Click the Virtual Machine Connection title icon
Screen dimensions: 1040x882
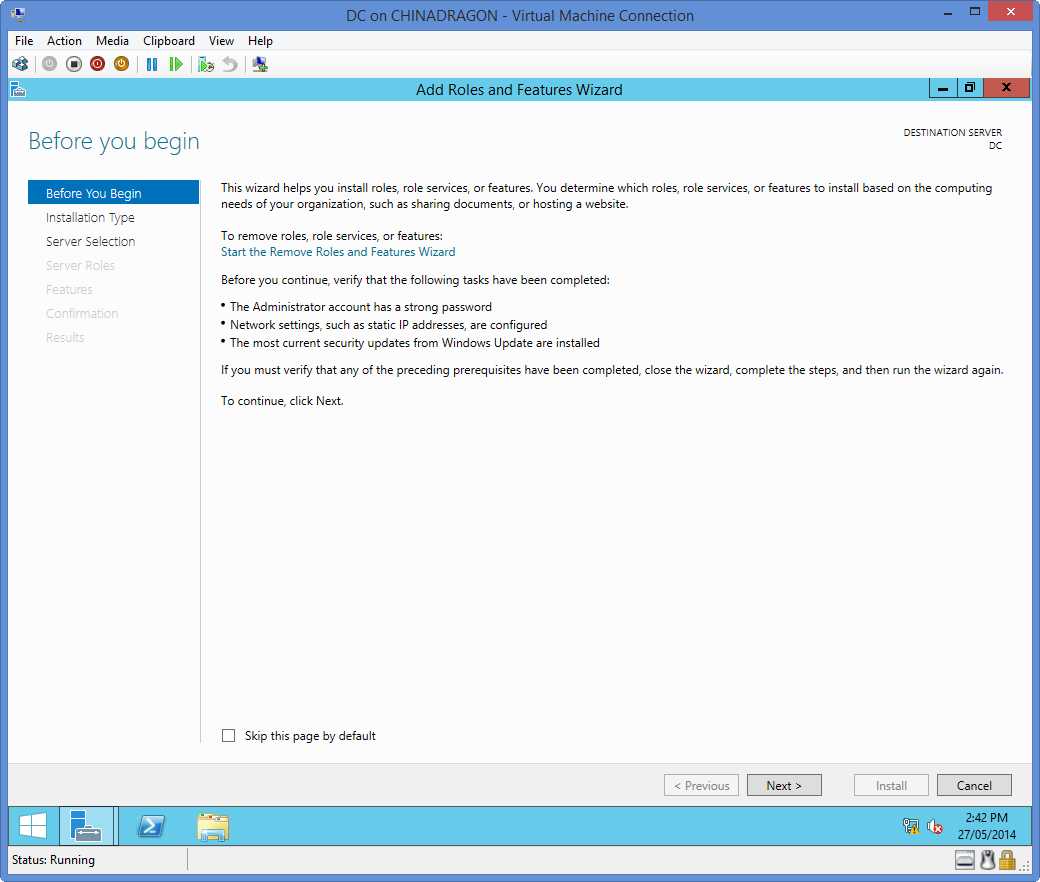tap(18, 15)
